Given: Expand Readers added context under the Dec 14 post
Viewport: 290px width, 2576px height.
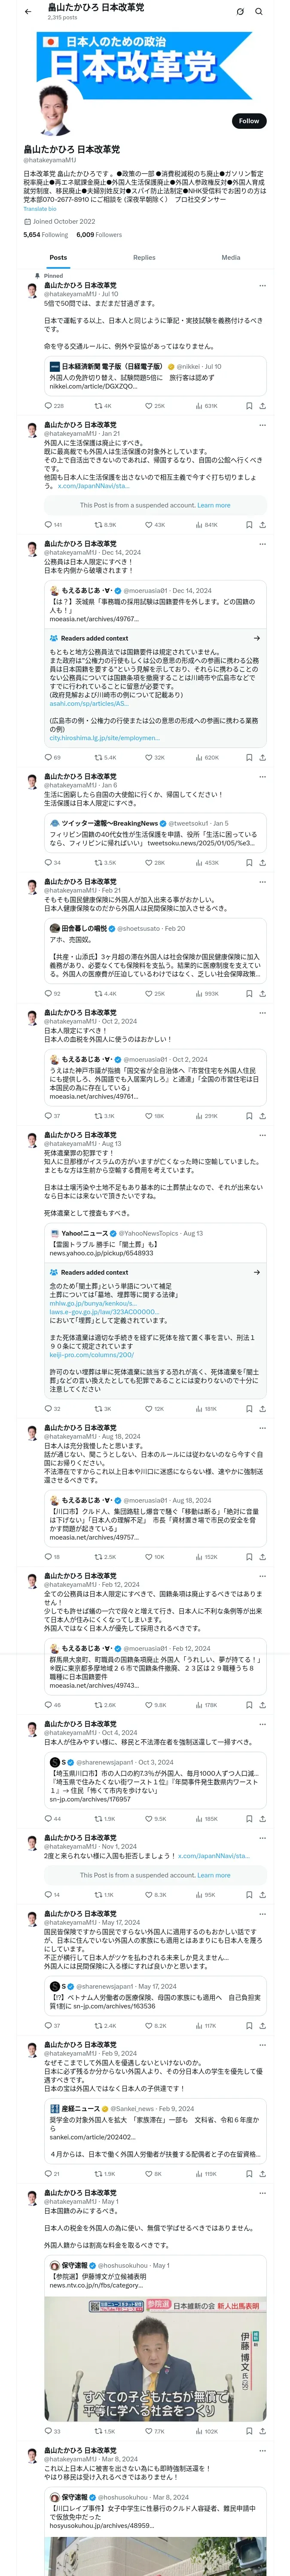Looking at the screenshot, I should (256, 638).
